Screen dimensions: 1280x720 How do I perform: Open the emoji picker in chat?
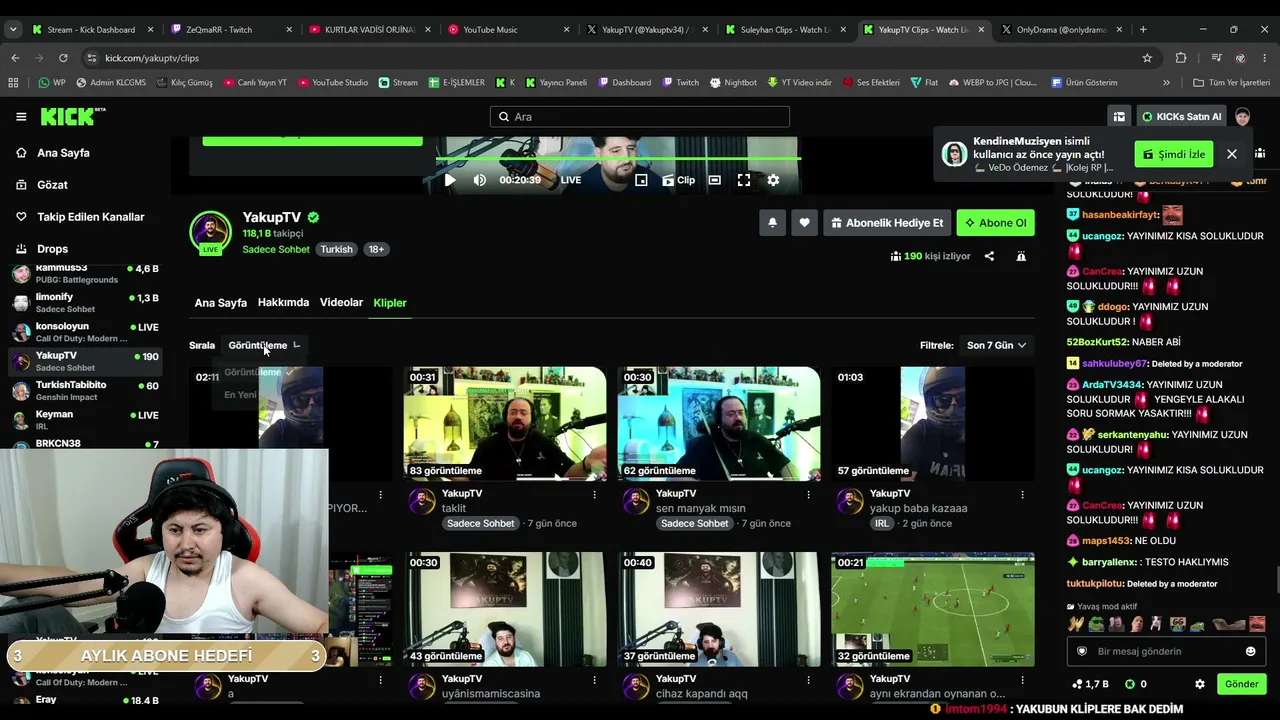tap(1250, 651)
